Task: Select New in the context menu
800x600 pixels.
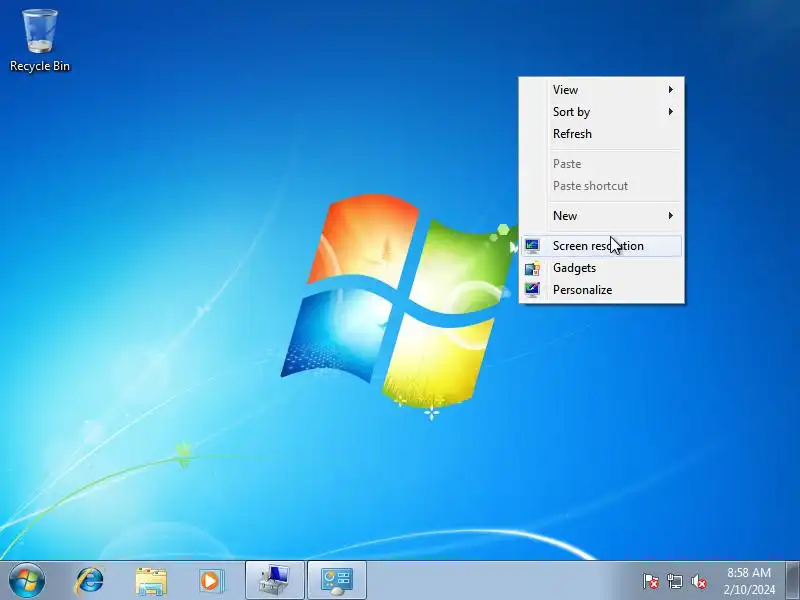Action: click(602, 216)
